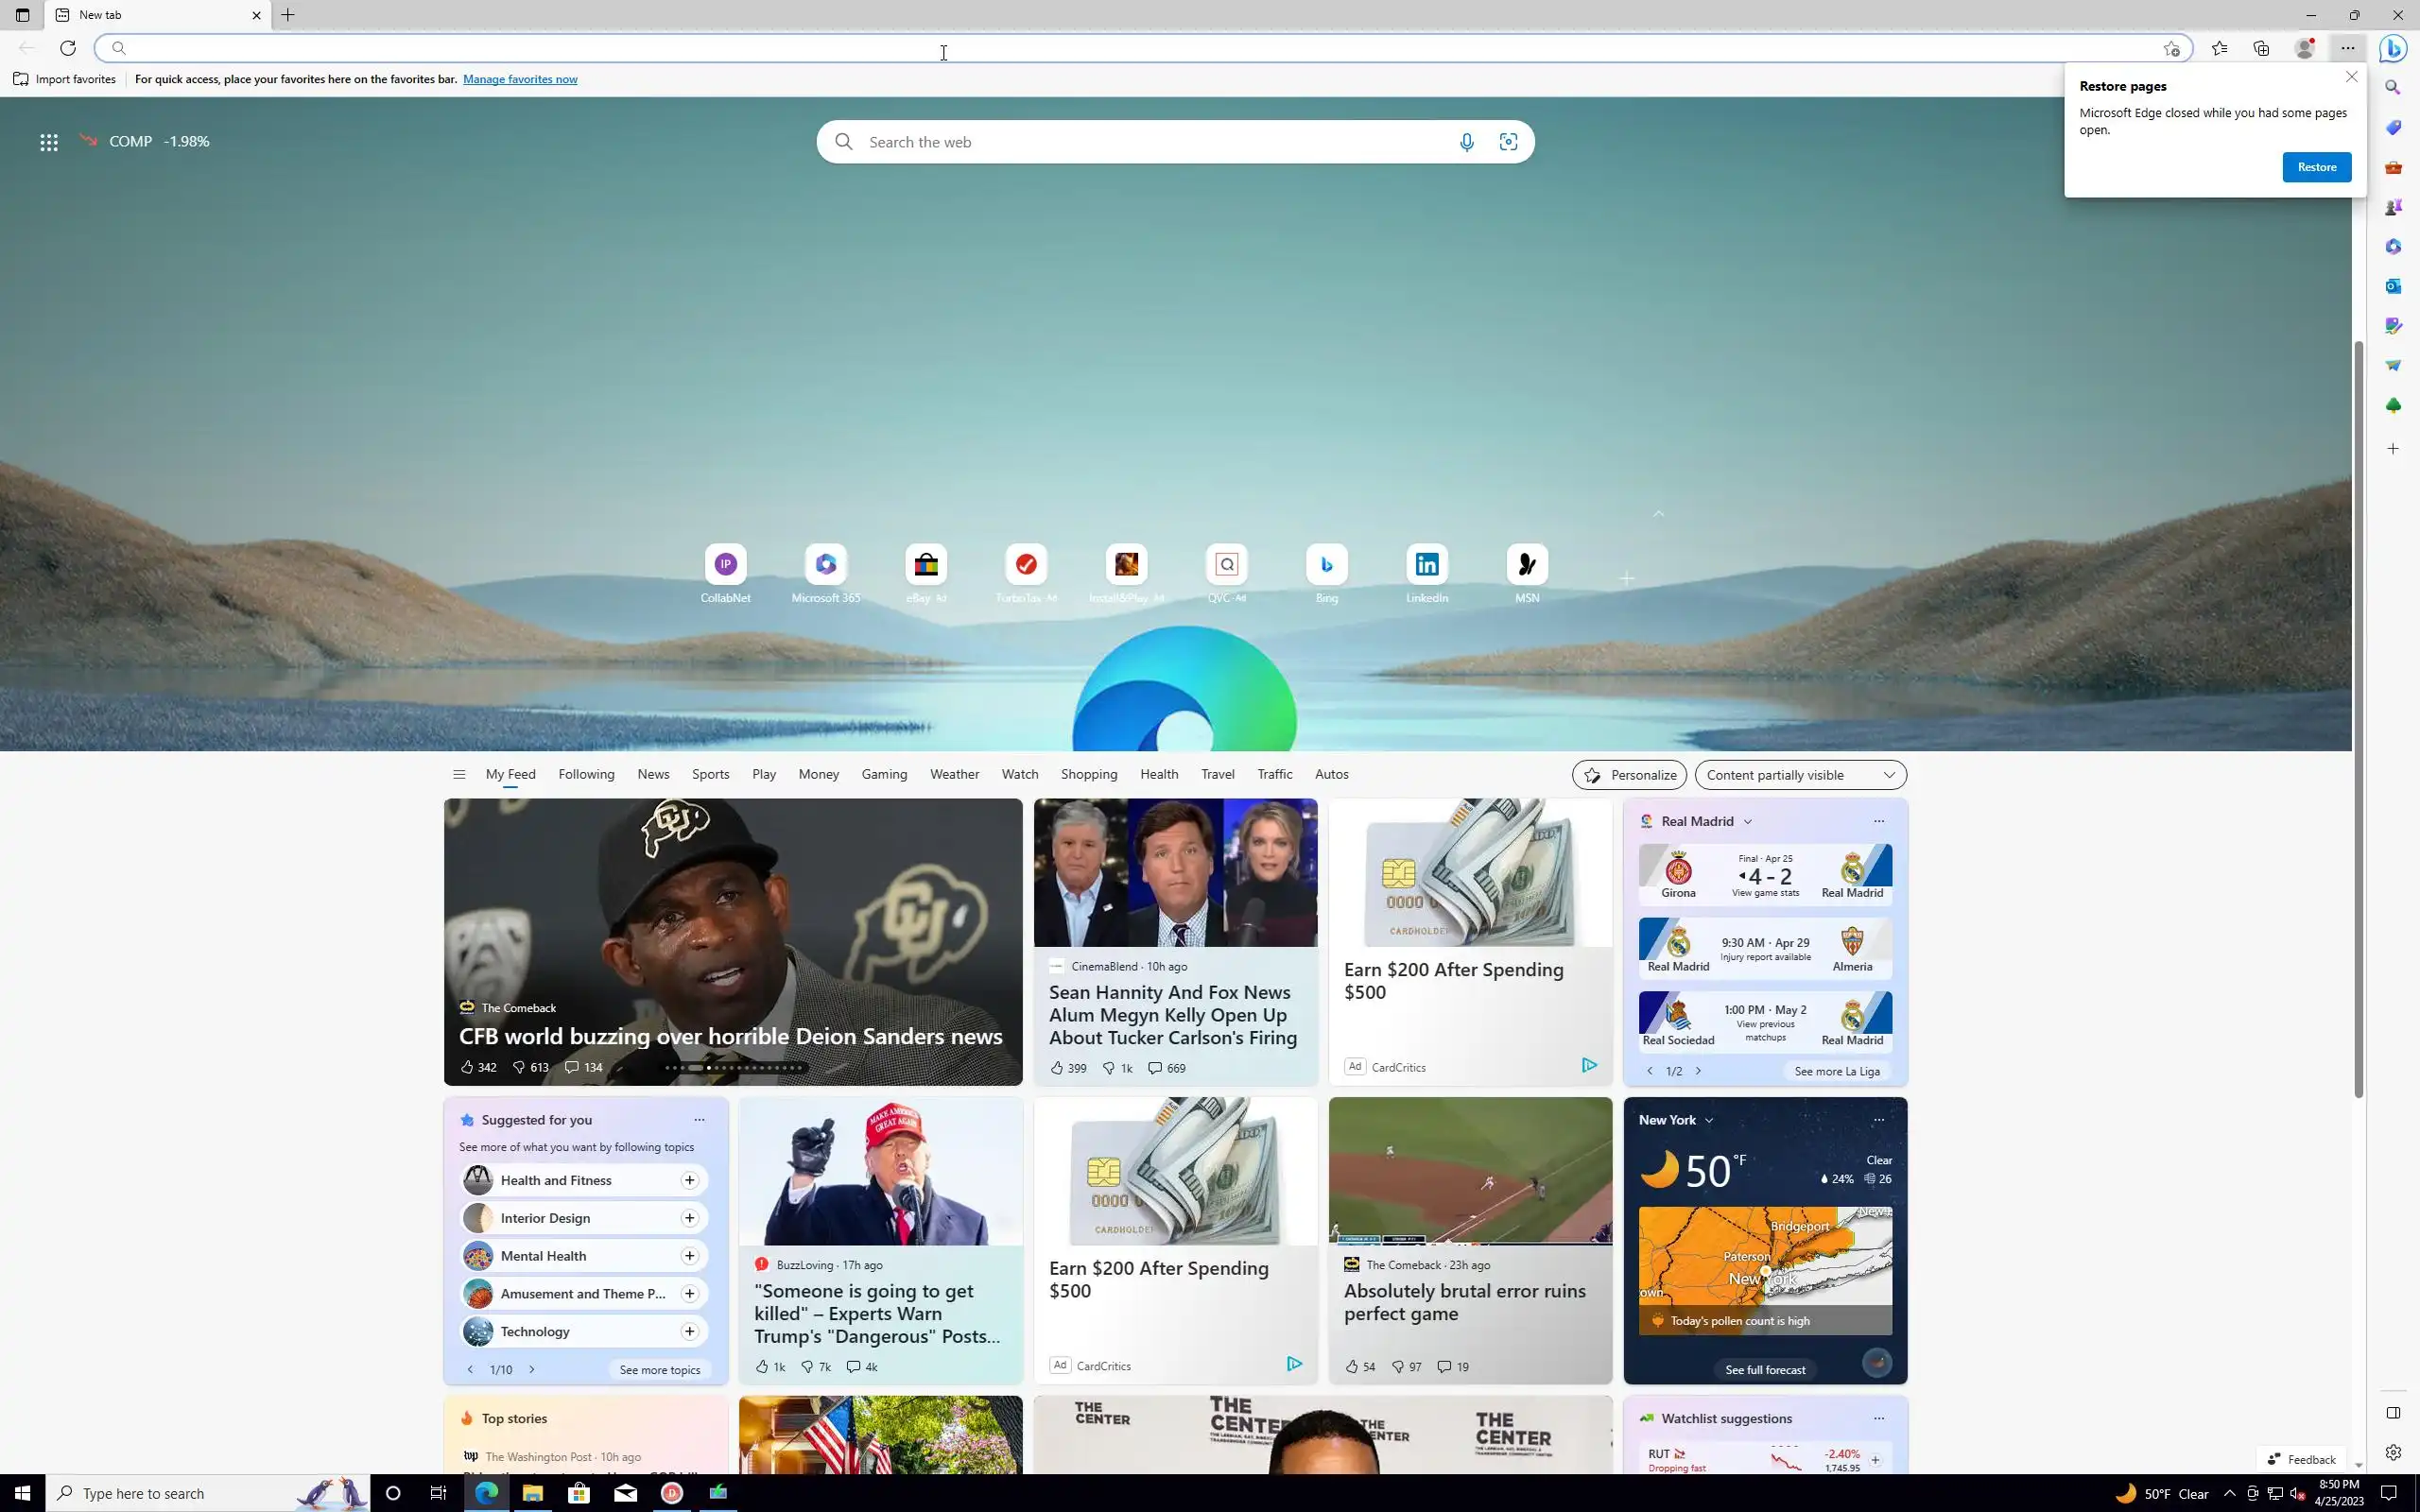Open Bing chat sidebar button
Screen dimensions: 2420x1512
(2393, 48)
